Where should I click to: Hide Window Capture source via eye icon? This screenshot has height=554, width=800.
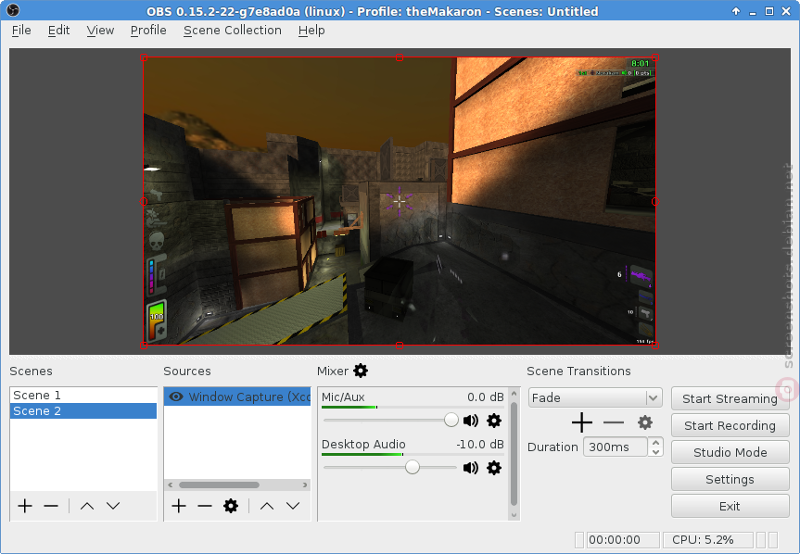pos(176,396)
